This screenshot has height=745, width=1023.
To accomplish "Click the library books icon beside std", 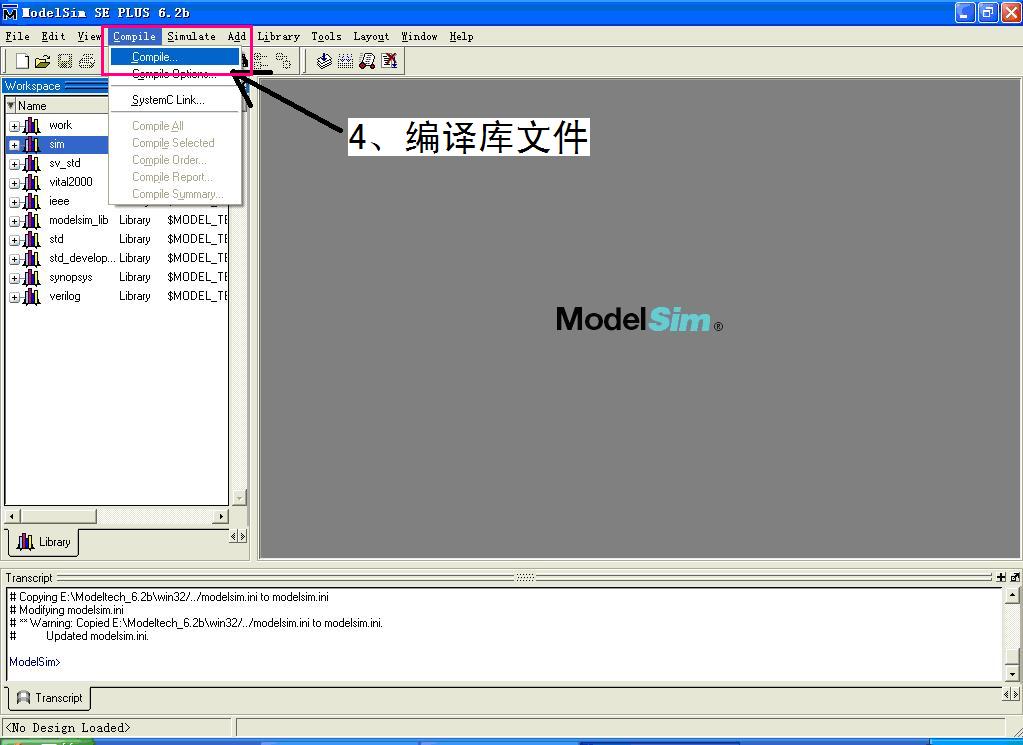I will pos(31,239).
